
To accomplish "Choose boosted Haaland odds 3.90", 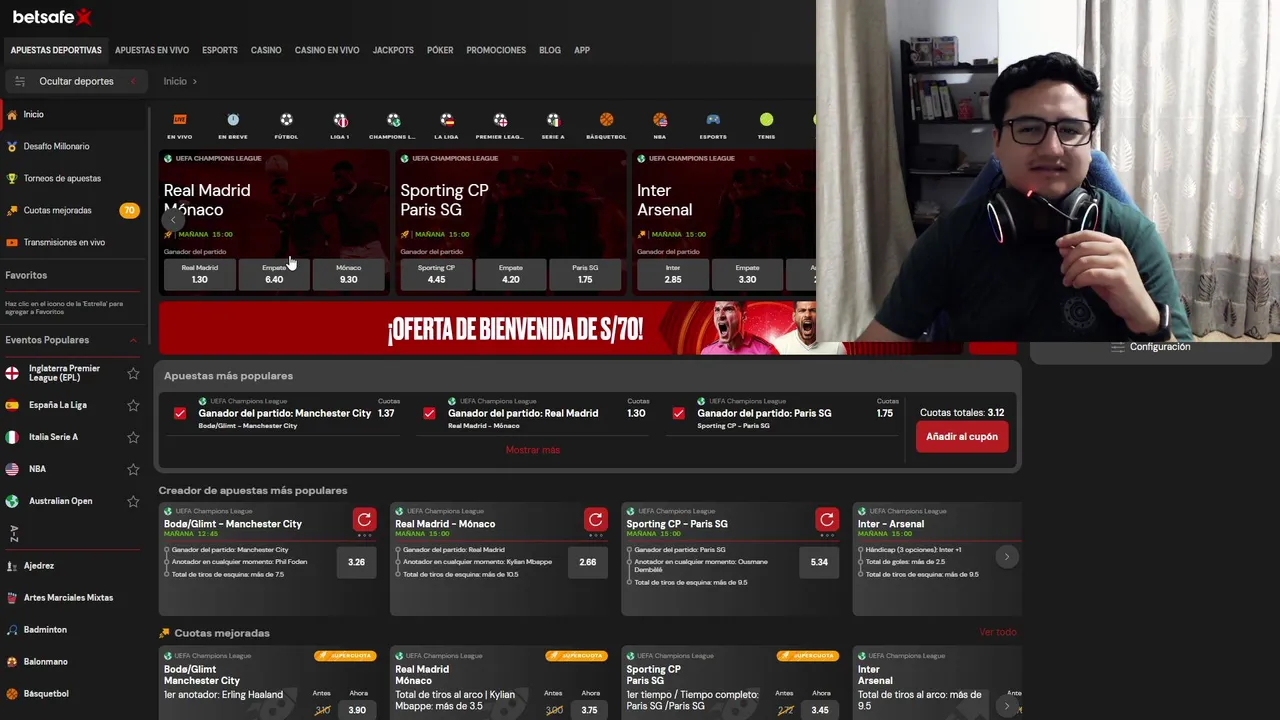I will [x=357, y=710].
